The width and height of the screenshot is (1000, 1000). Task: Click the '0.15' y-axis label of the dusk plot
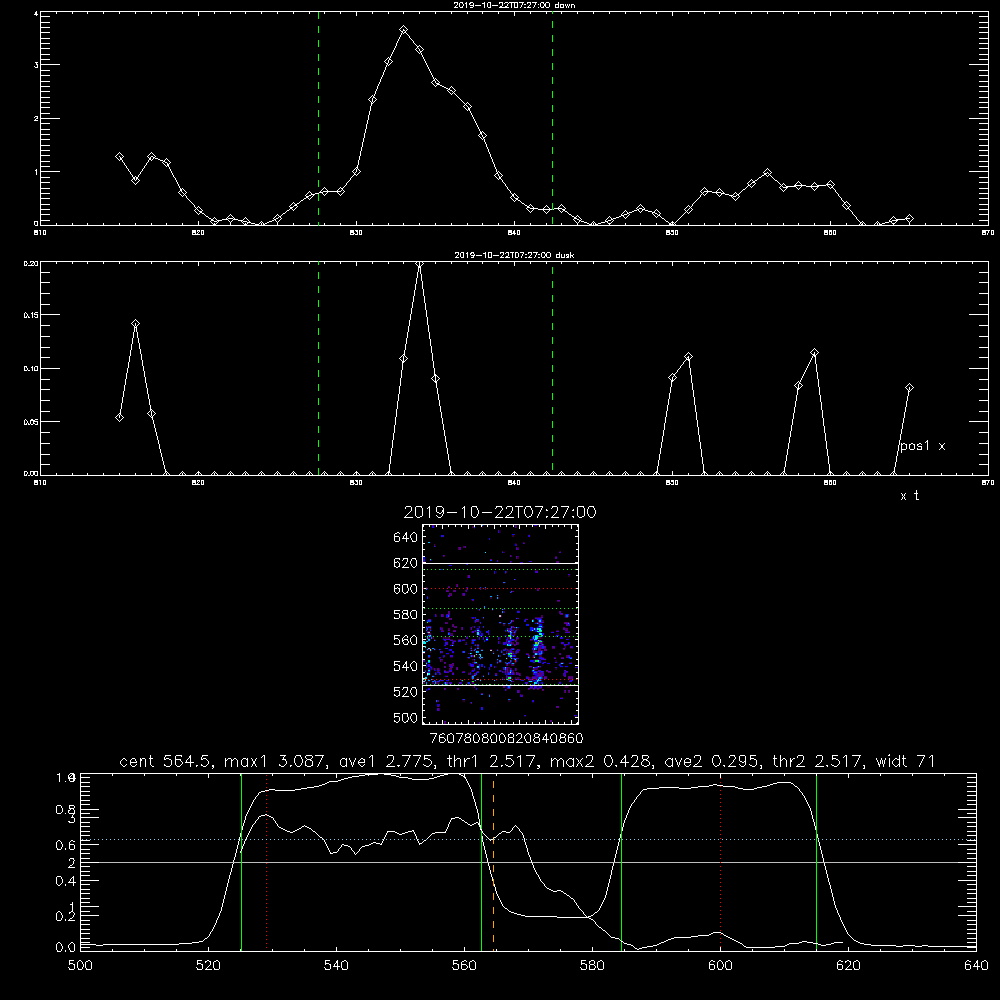coord(31,315)
